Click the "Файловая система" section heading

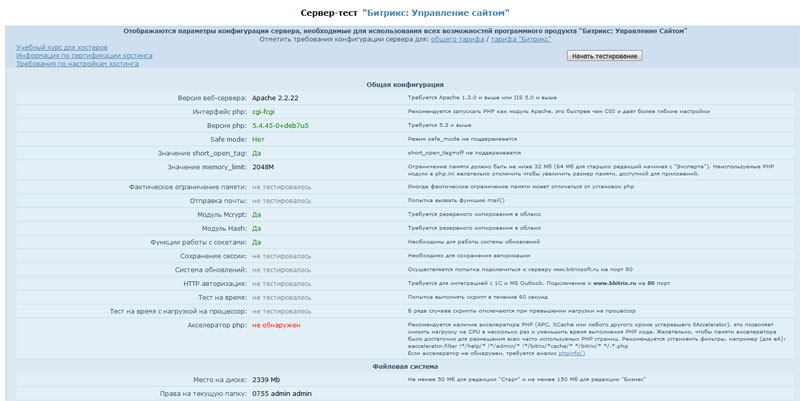point(405,366)
